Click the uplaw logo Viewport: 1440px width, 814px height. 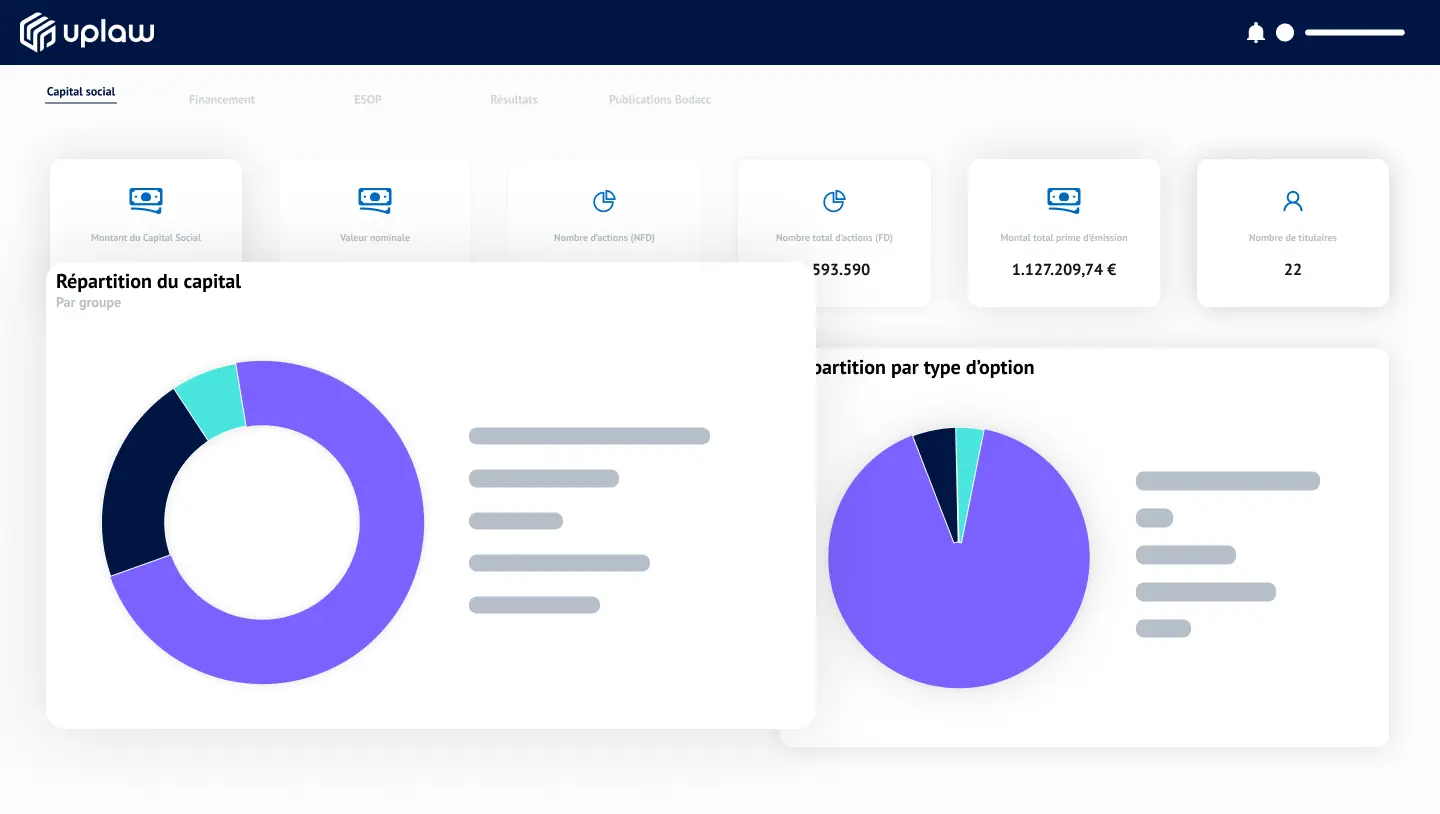click(87, 31)
